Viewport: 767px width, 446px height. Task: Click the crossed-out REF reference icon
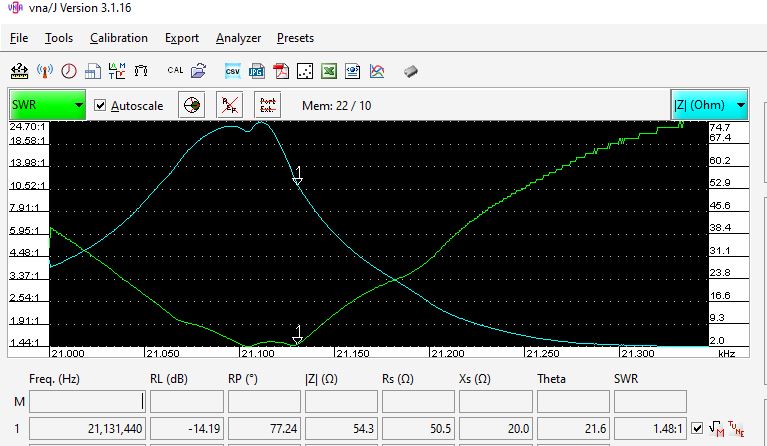pyautogui.click(x=230, y=105)
